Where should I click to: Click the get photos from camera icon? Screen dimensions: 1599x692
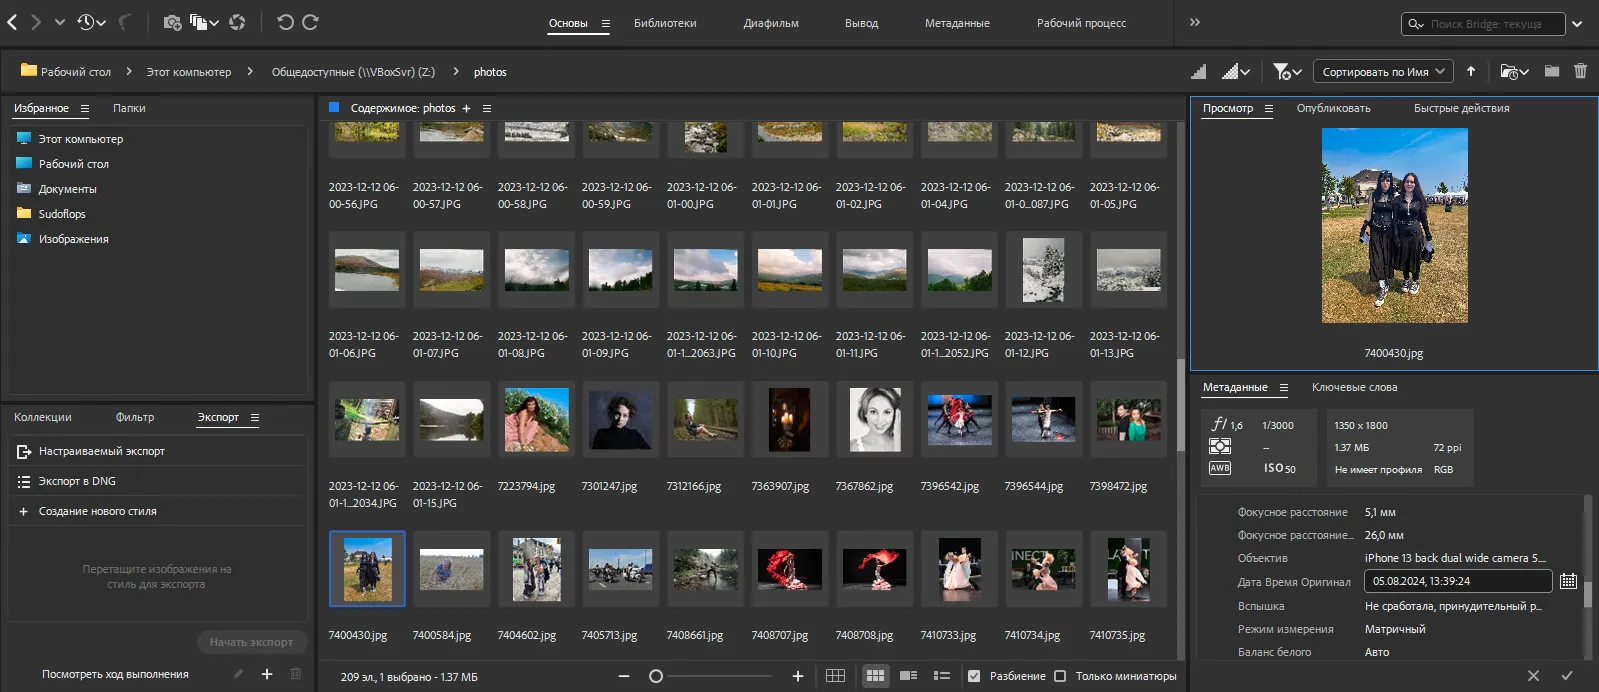172,22
